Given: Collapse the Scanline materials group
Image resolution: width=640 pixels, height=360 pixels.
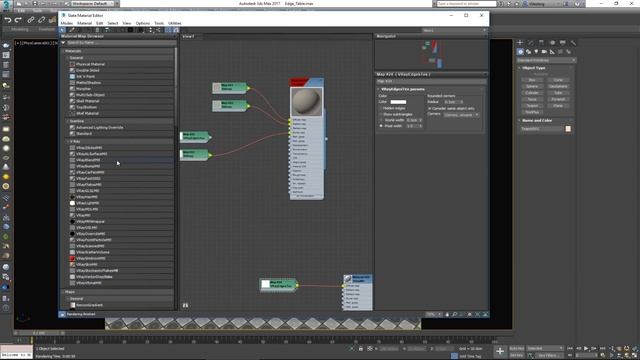Looking at the screenshot, I should 68,121.
